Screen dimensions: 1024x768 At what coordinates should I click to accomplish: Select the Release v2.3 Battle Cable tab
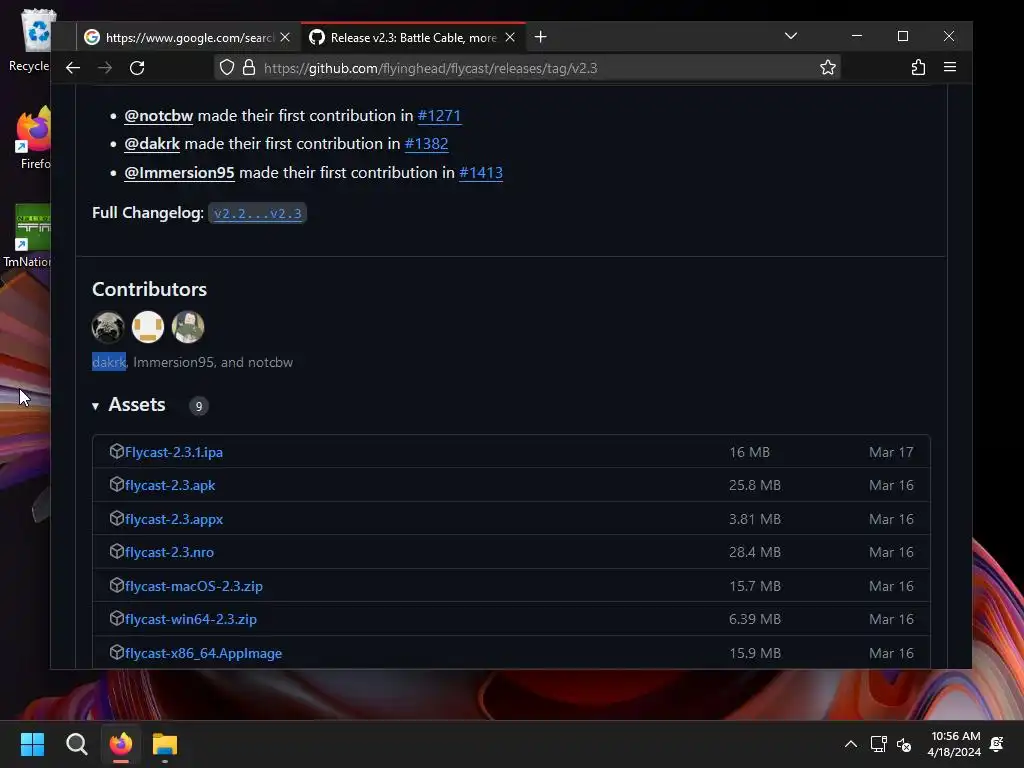coord(413,37)
